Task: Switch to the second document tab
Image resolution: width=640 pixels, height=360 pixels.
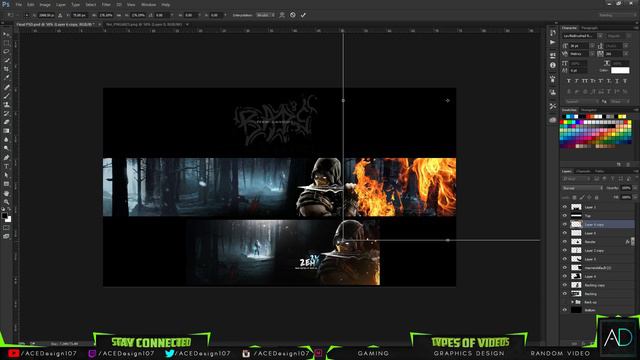Action: pyautogui.click(x=144, y=24)
